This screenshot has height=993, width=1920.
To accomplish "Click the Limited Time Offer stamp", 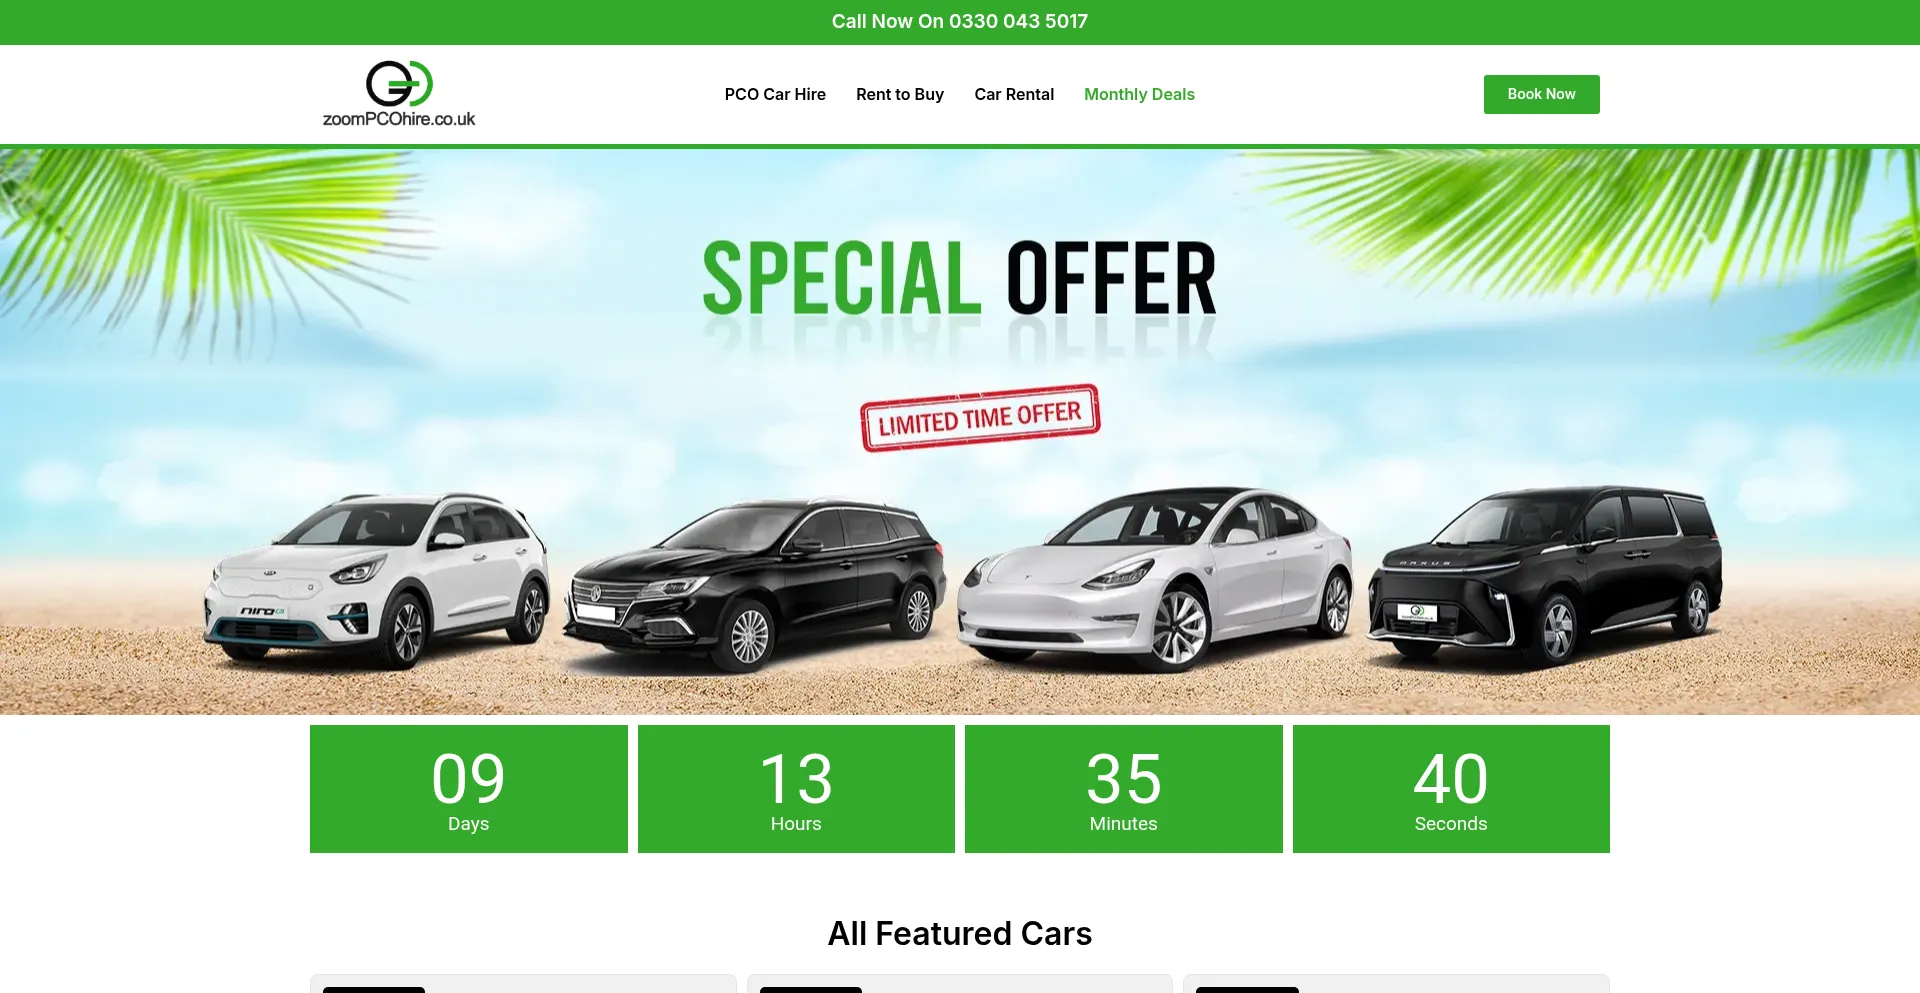I will (980, 418).
